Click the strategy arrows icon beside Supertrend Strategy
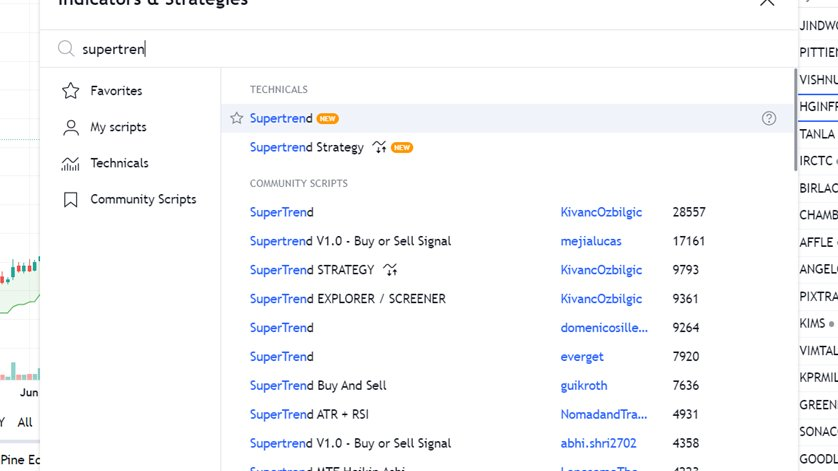Image resolution: width=838 pixels, height=471 pixels. [x=379, y=147]
